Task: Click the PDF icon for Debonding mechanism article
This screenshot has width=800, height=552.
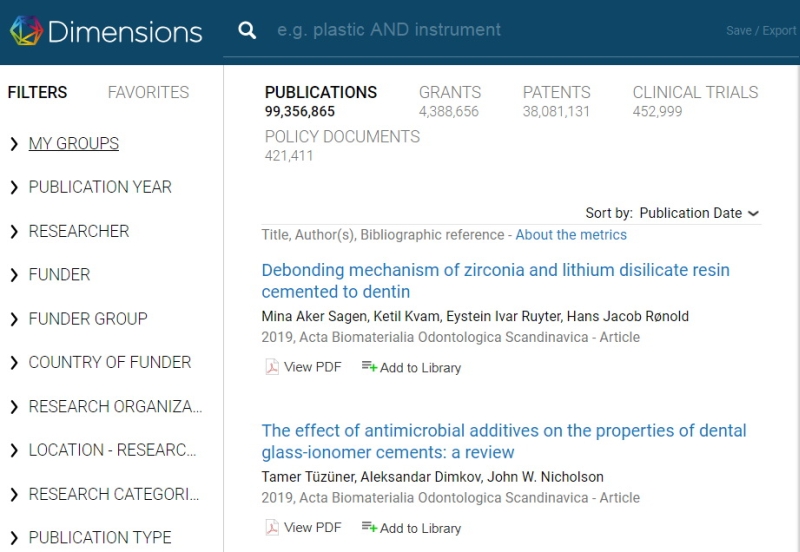Action: point(272,367)
